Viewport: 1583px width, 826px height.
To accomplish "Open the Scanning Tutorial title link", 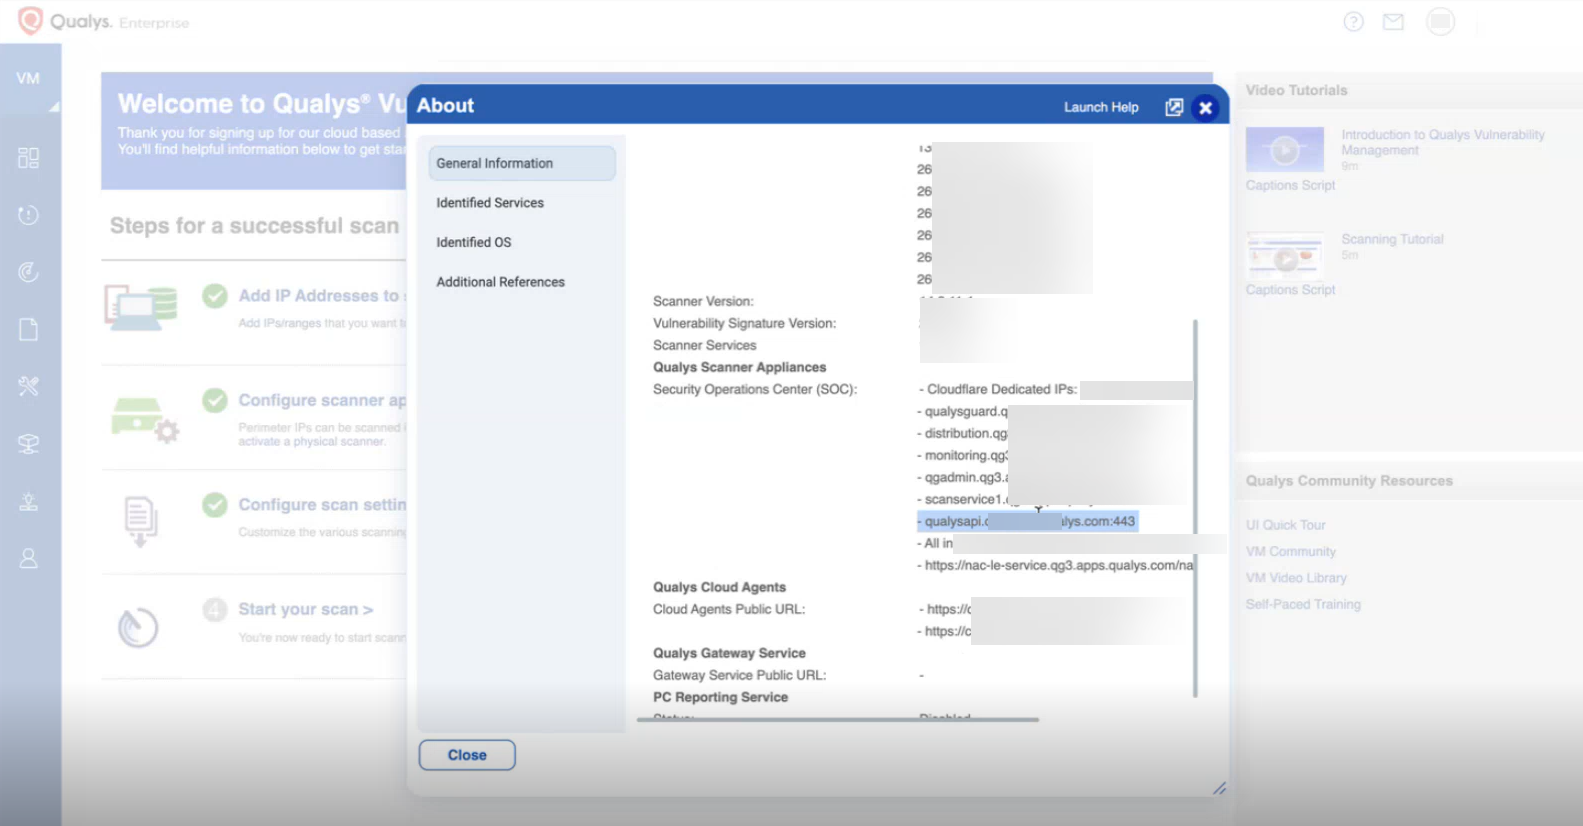I will tap(1392, 239).
